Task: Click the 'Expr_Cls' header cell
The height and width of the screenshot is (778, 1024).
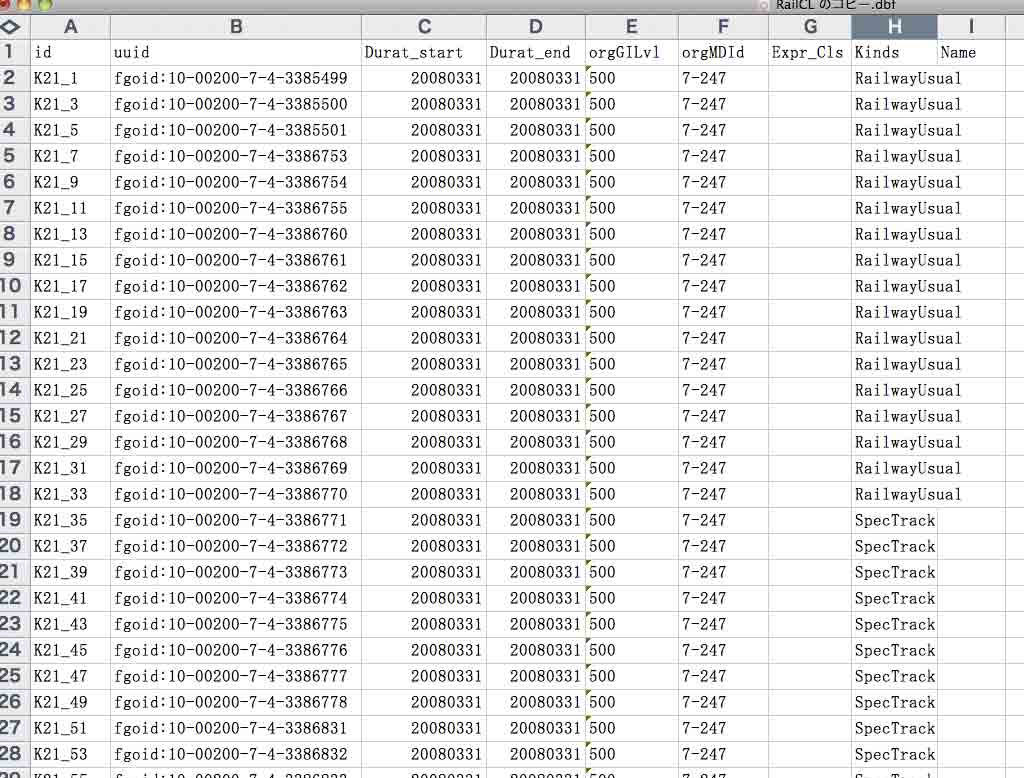Action: click(x=810, y=52)
